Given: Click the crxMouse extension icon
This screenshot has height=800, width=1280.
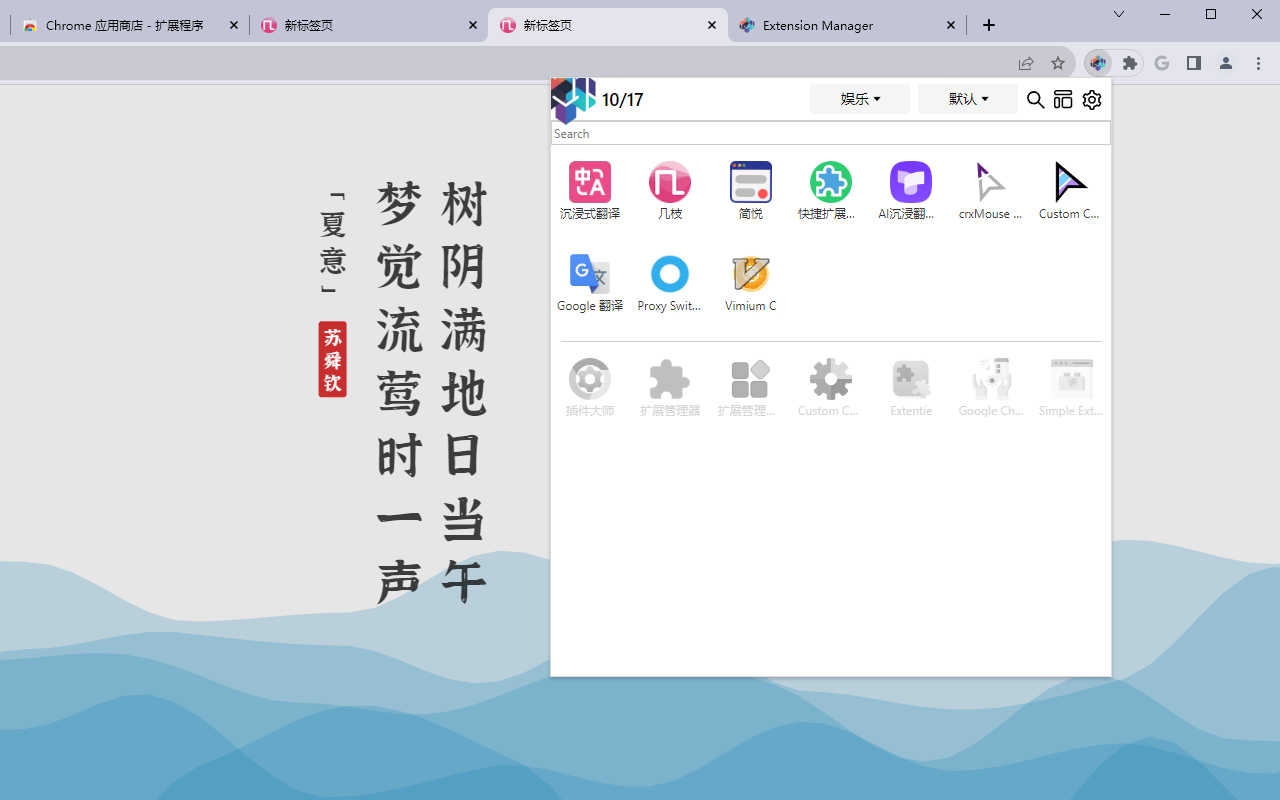Looking at the screenshot, I should 990,183.
